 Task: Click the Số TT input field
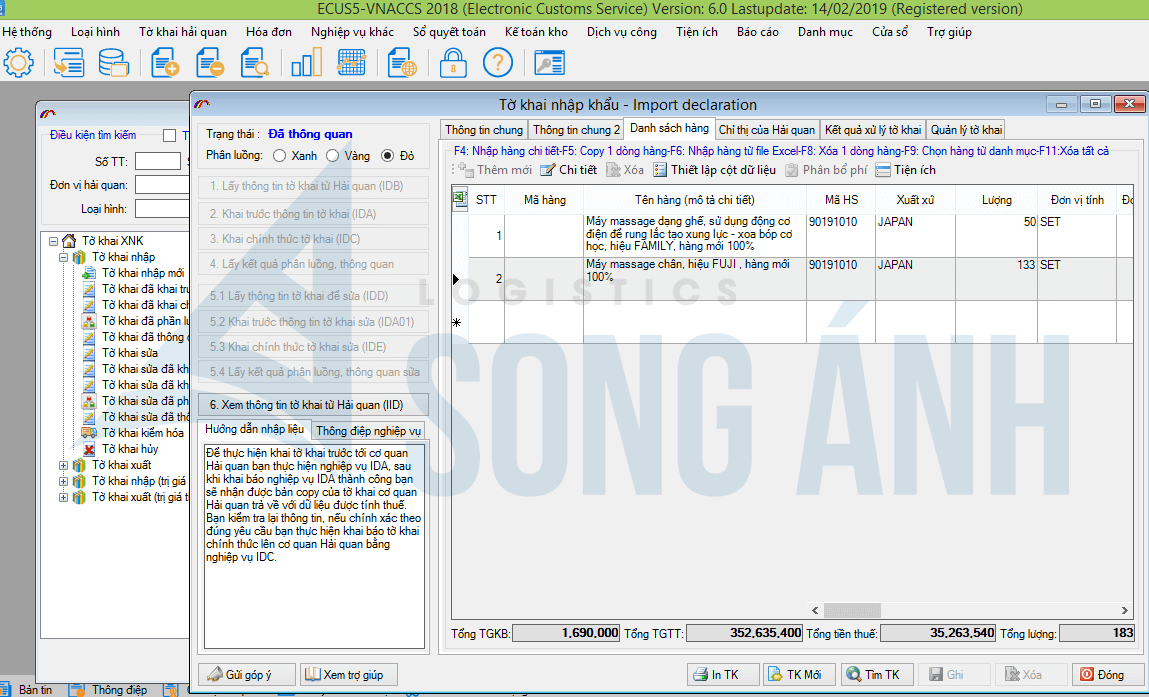pos(157,161)
